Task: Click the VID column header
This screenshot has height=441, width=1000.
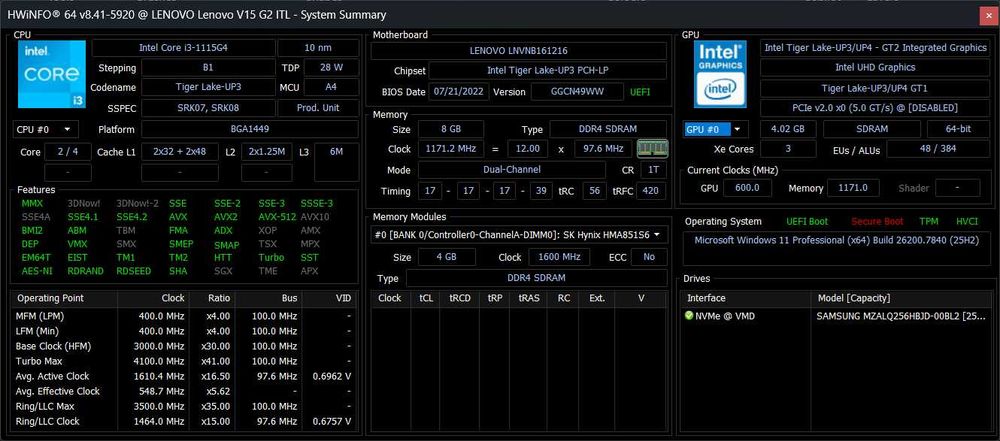Action: [329, 298]
